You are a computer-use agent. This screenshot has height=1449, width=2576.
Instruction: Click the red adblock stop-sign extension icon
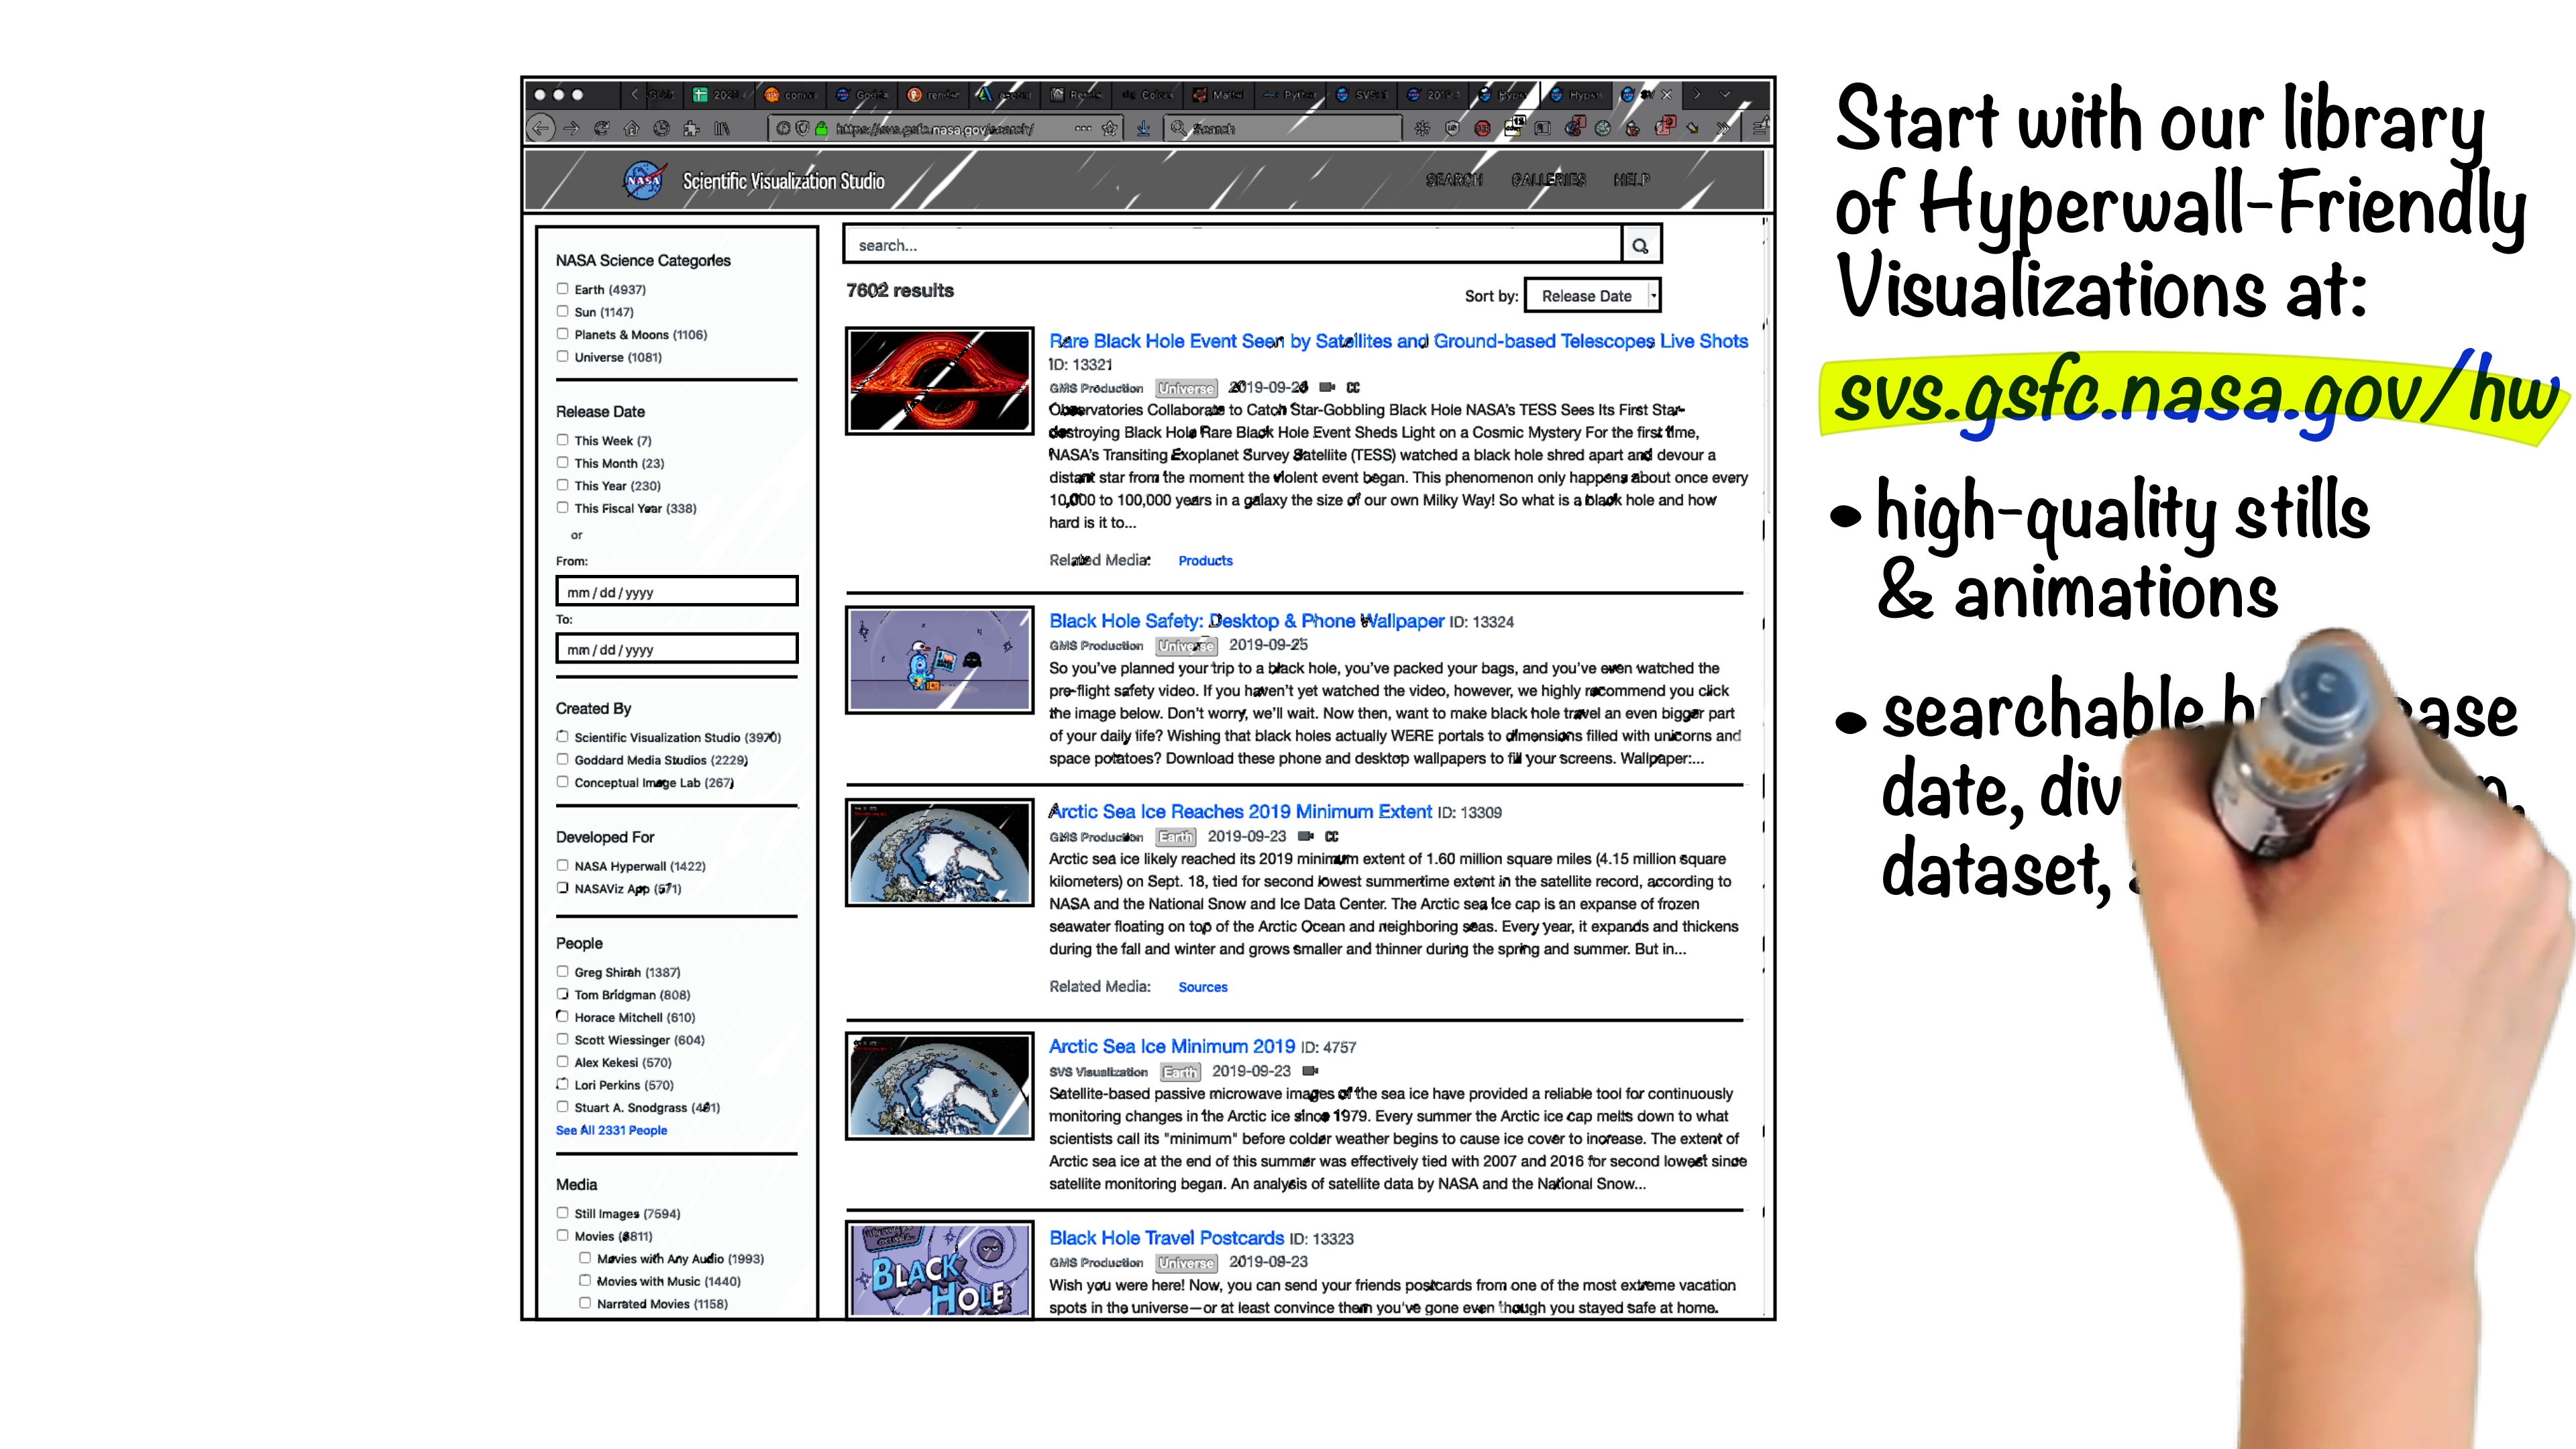[1482, 128]
